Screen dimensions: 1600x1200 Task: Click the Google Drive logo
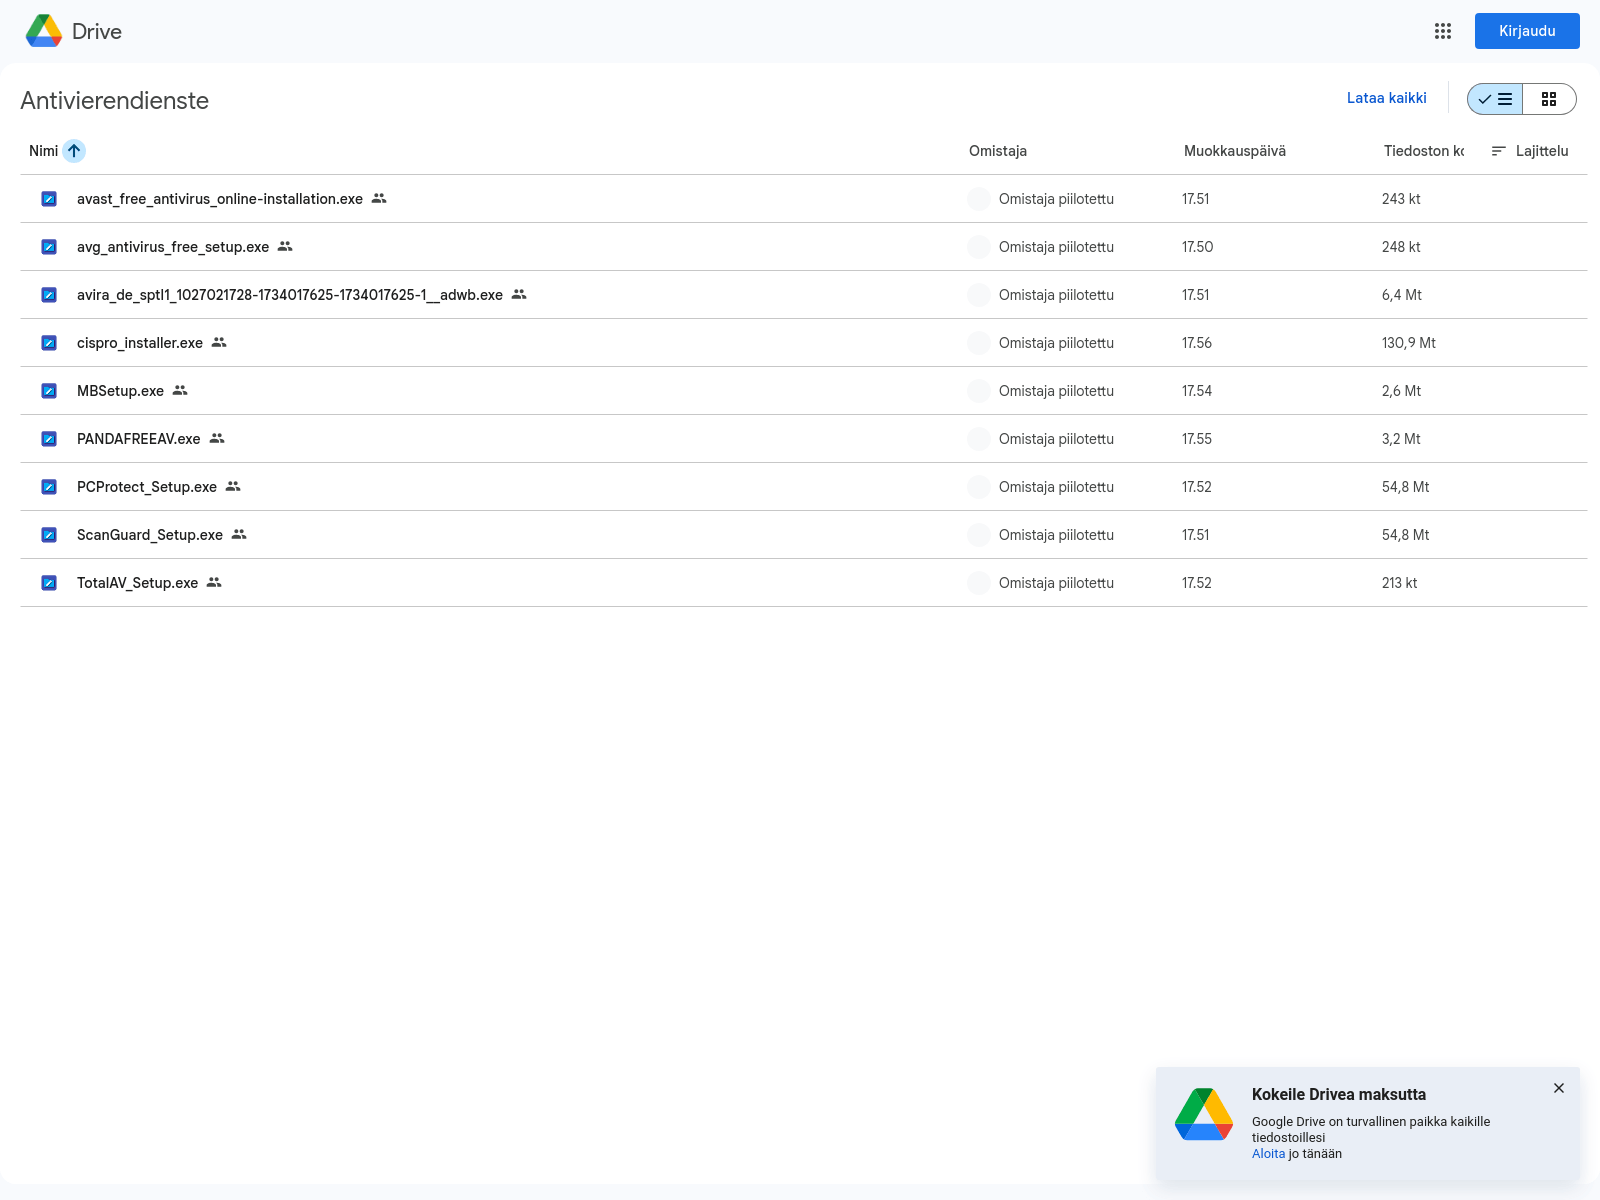[44, 31]
